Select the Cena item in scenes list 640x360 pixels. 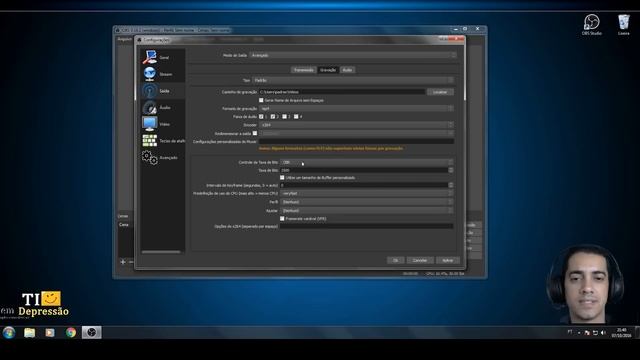124,225
